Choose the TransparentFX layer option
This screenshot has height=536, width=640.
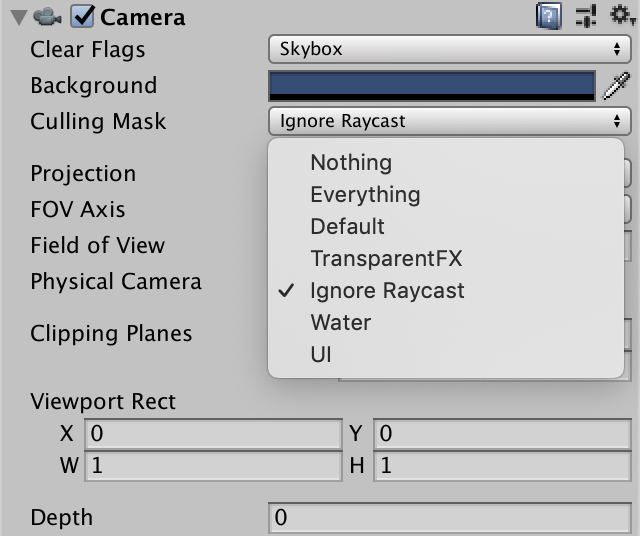pos(386,258)
